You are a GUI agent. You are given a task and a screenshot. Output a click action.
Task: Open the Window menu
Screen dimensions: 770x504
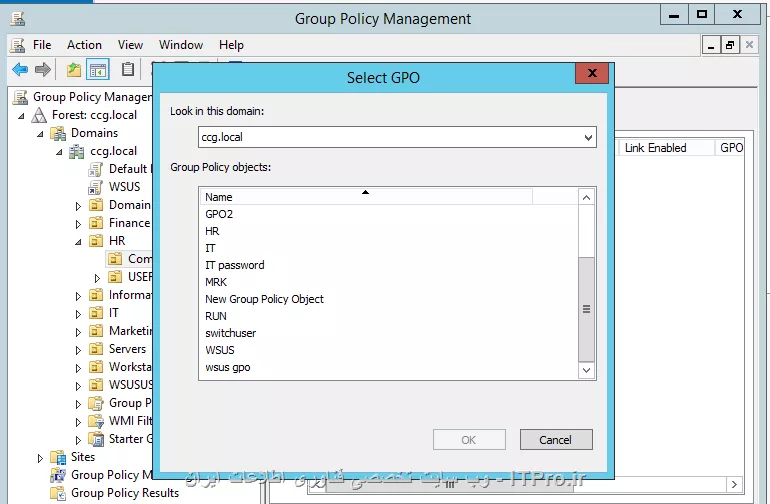tap(181, 45)
